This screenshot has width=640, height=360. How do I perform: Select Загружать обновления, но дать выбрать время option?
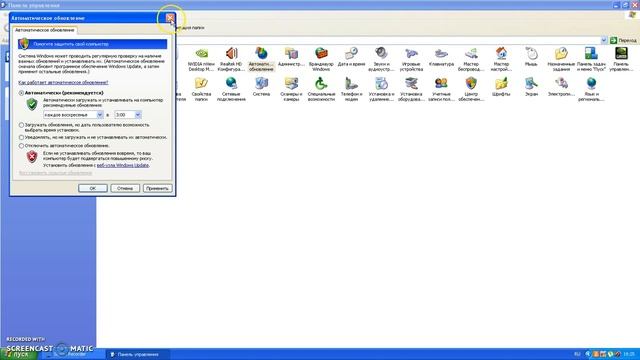[x=21, y=125]
